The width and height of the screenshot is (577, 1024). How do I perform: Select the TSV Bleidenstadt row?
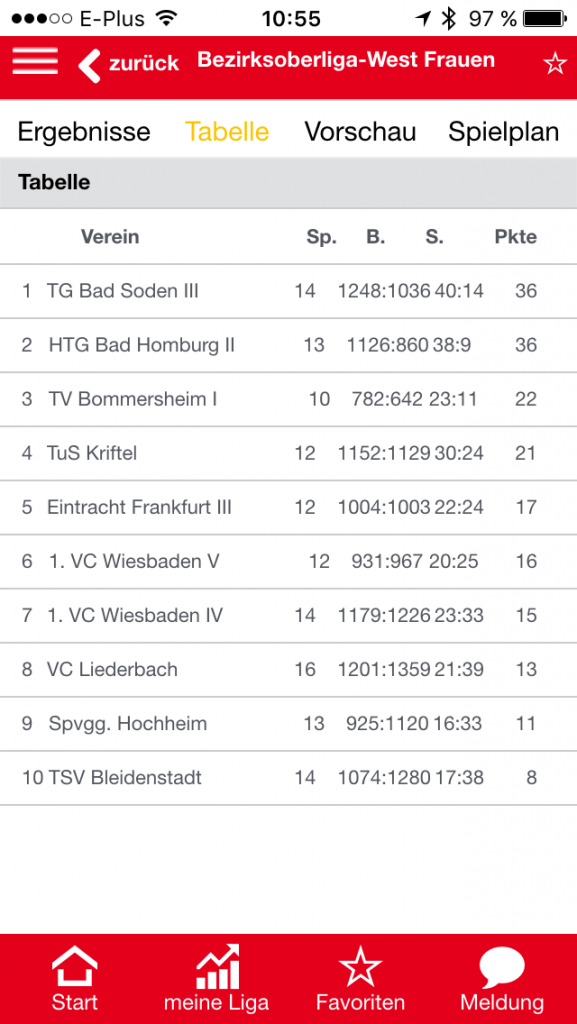point(288,778)
